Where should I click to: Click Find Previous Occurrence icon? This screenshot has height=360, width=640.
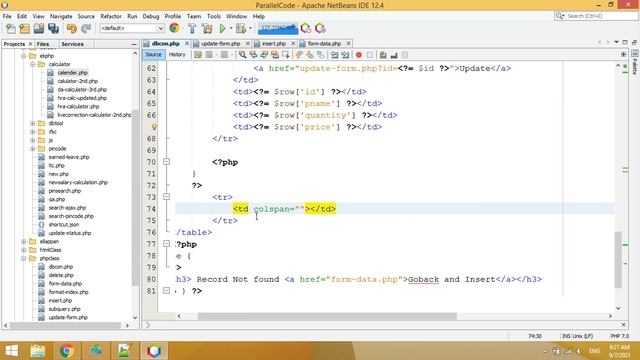(x=253, y=55)
